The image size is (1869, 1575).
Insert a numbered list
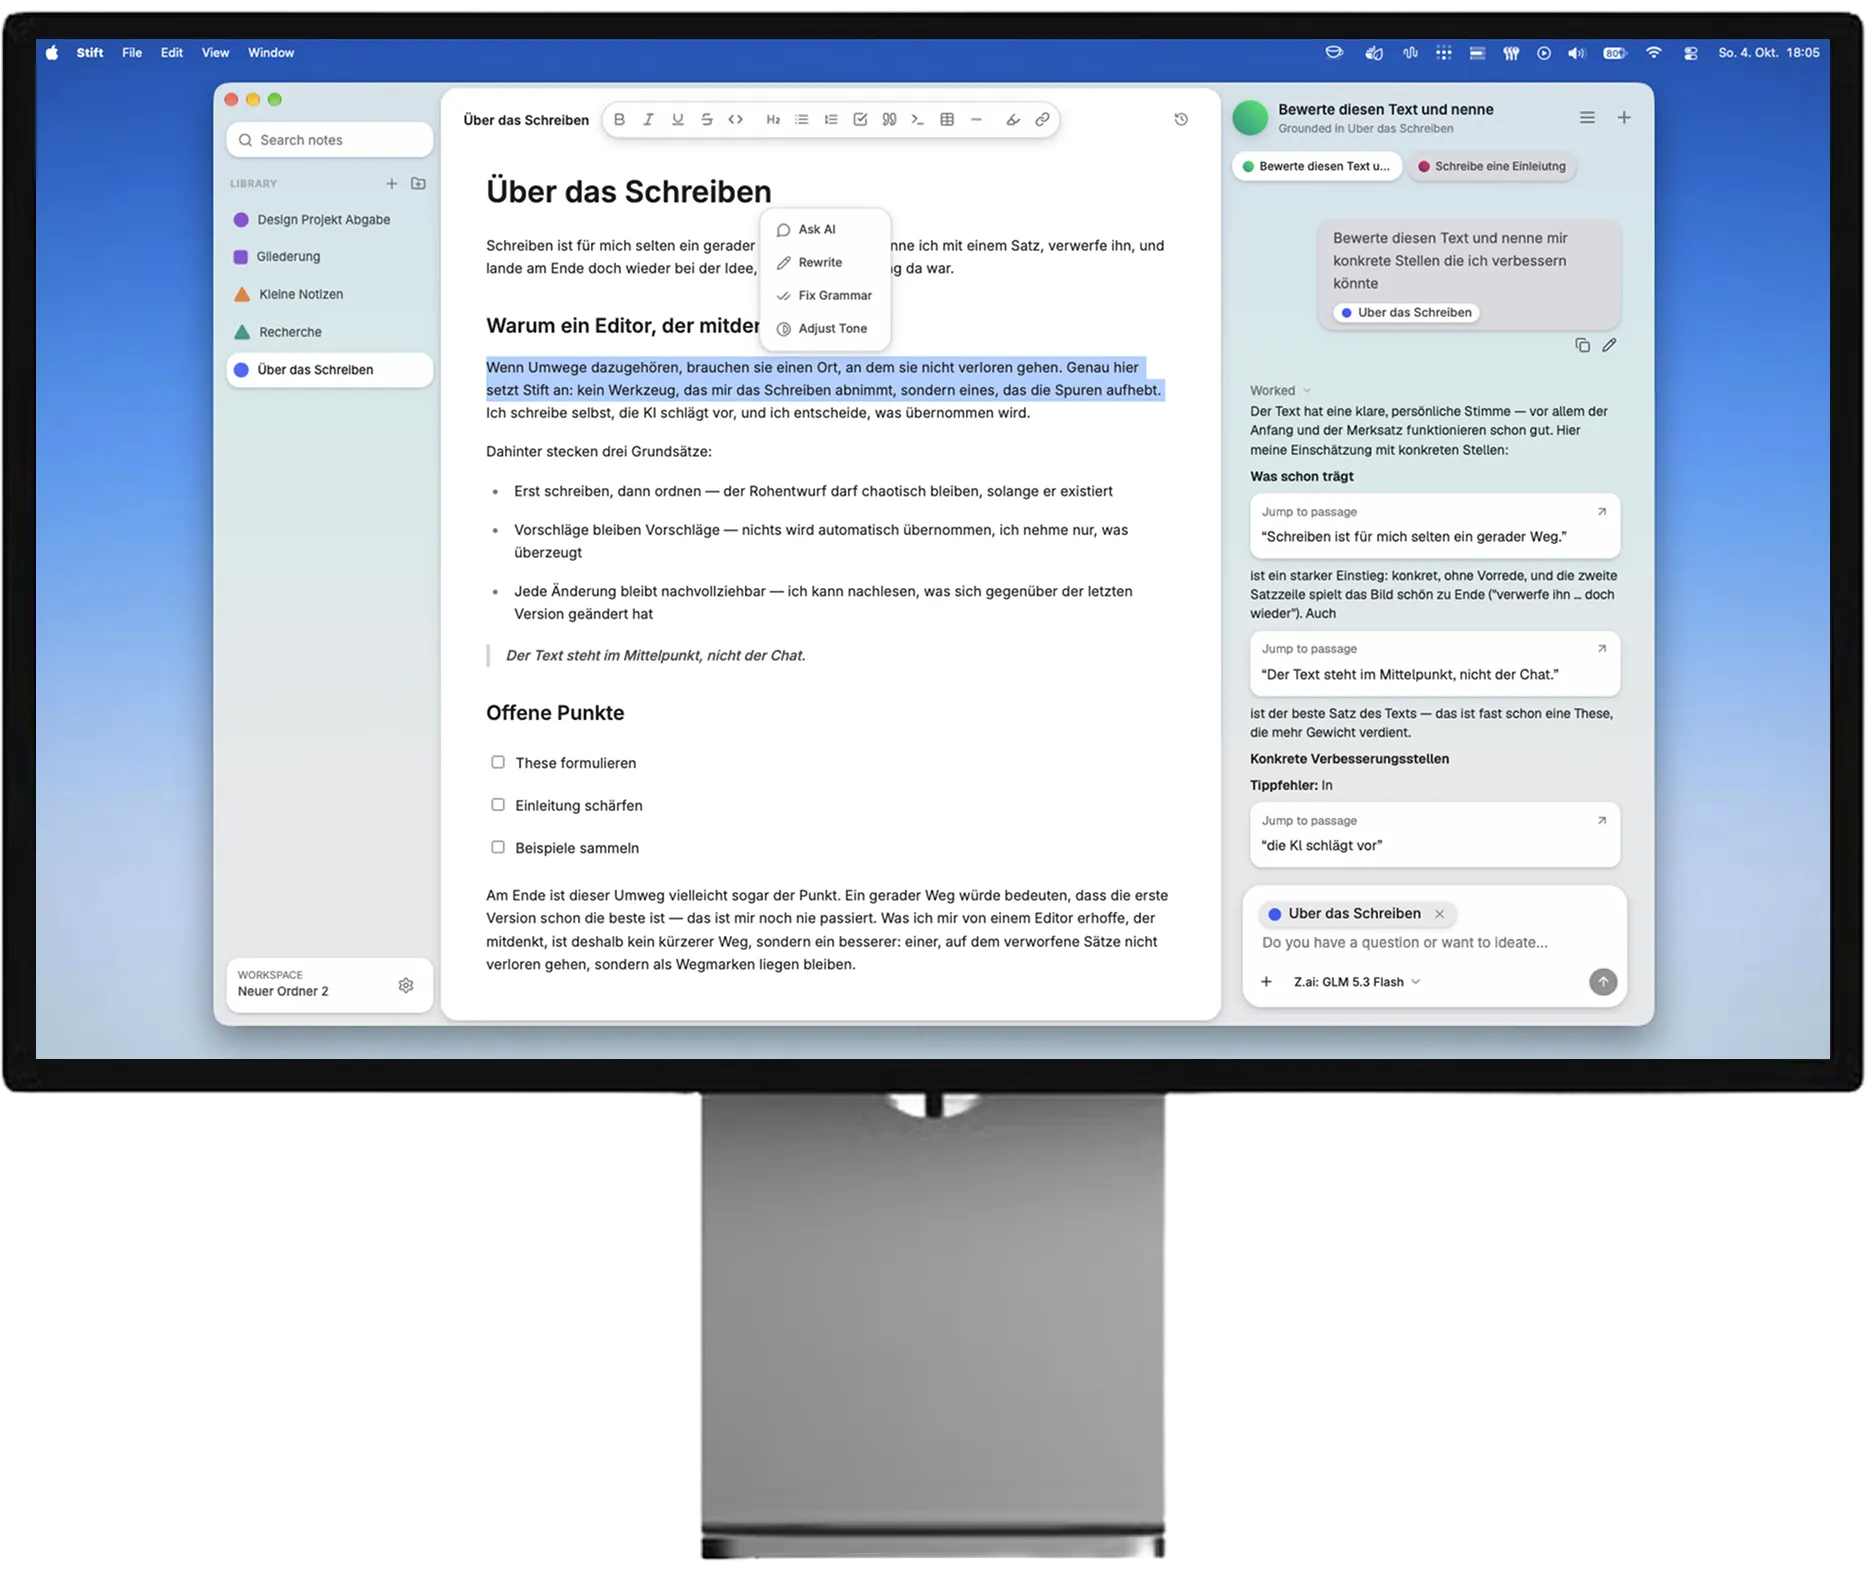click(831, 120)
